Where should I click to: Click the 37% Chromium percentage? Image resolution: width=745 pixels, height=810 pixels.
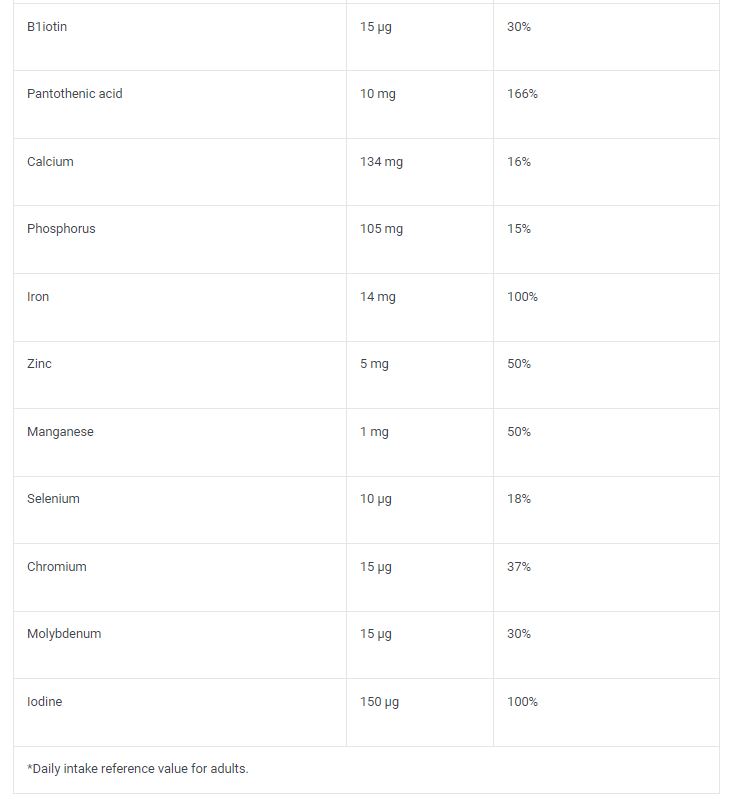[x=519, y=567]
